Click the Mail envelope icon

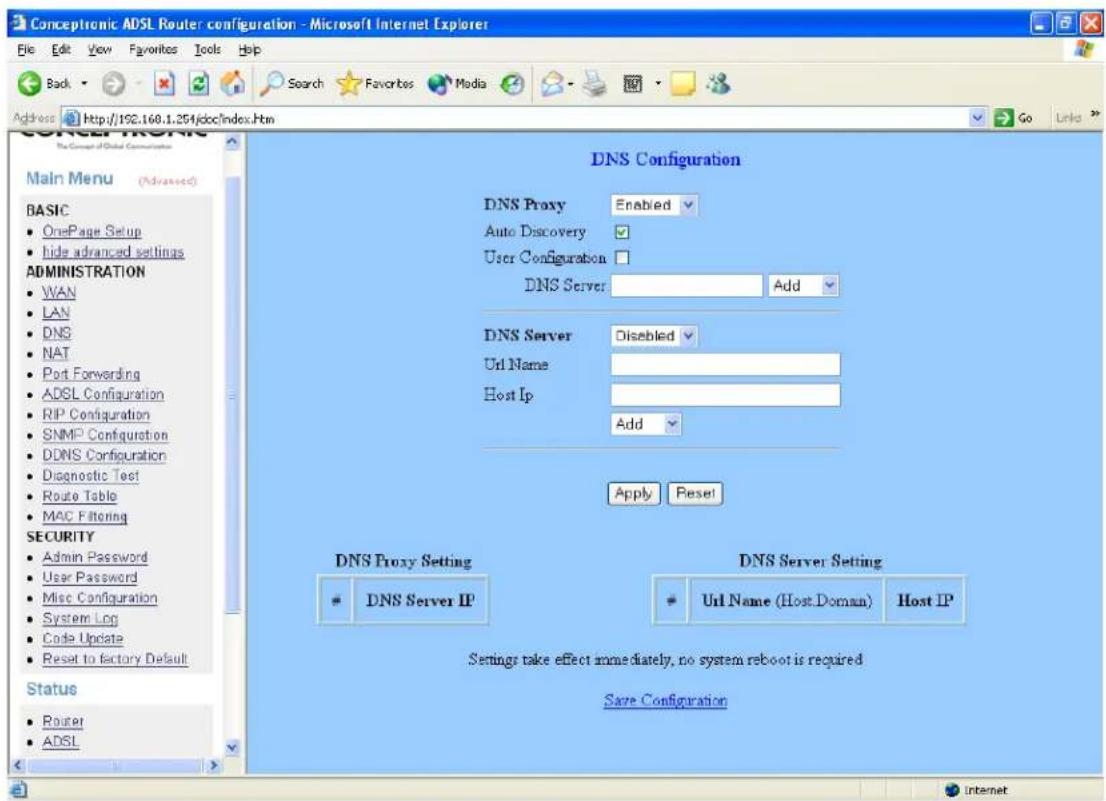point(553,85)
